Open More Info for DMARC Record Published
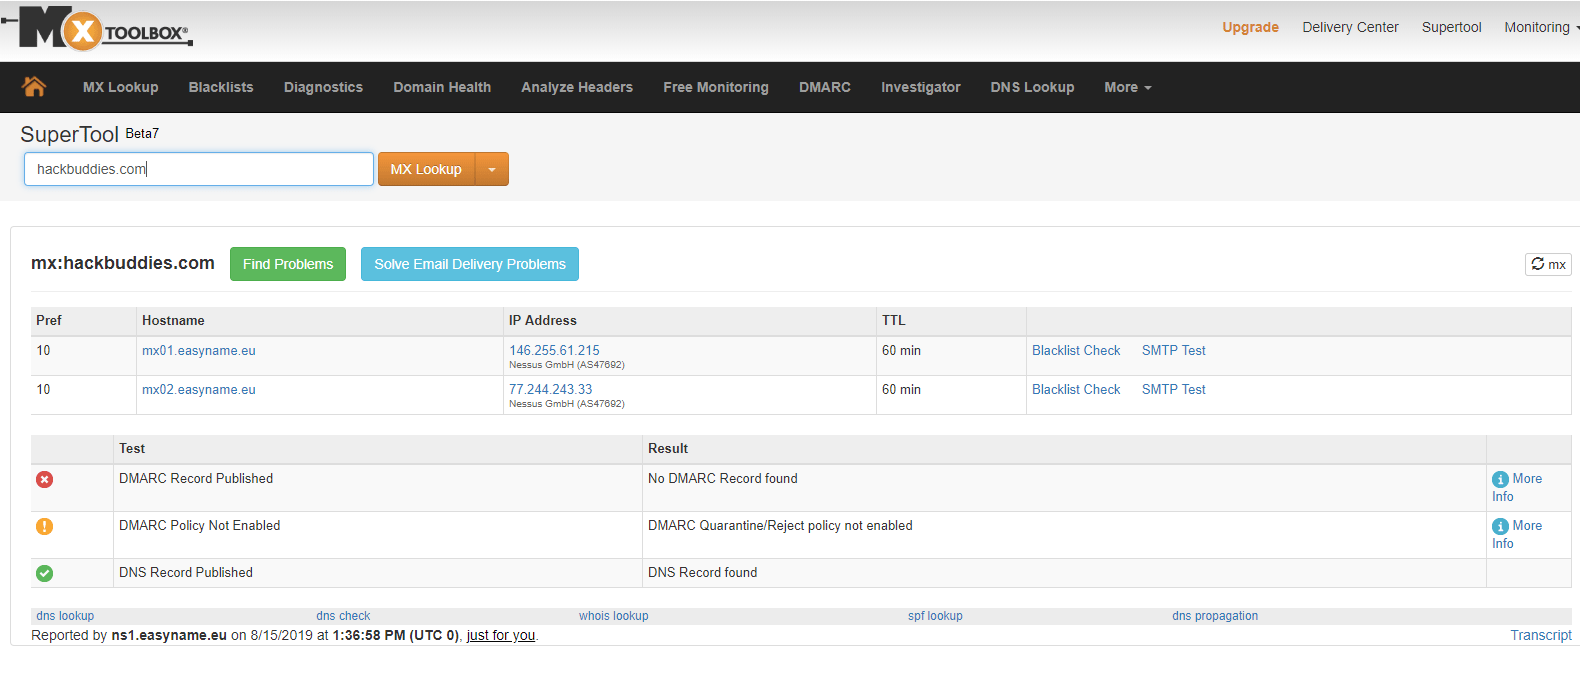The height and width of the screenshot is (679, 1580). [1517, 487]
